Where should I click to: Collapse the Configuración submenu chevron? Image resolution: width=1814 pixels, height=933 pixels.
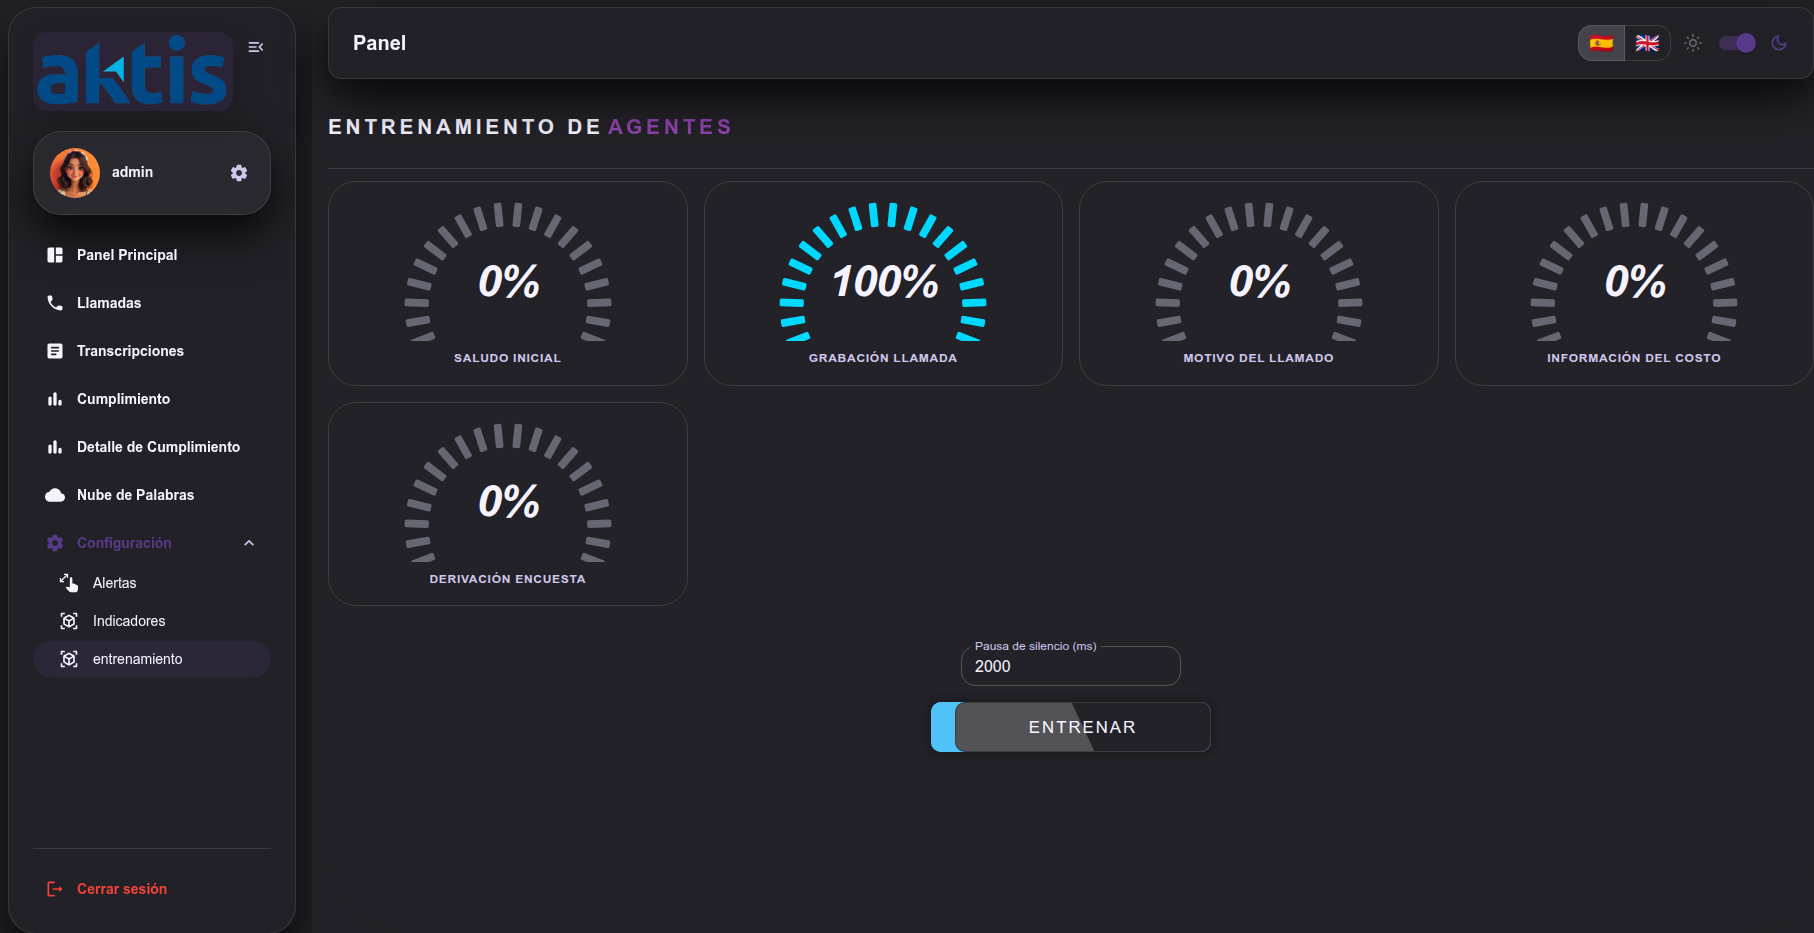[x=249, y=543]
